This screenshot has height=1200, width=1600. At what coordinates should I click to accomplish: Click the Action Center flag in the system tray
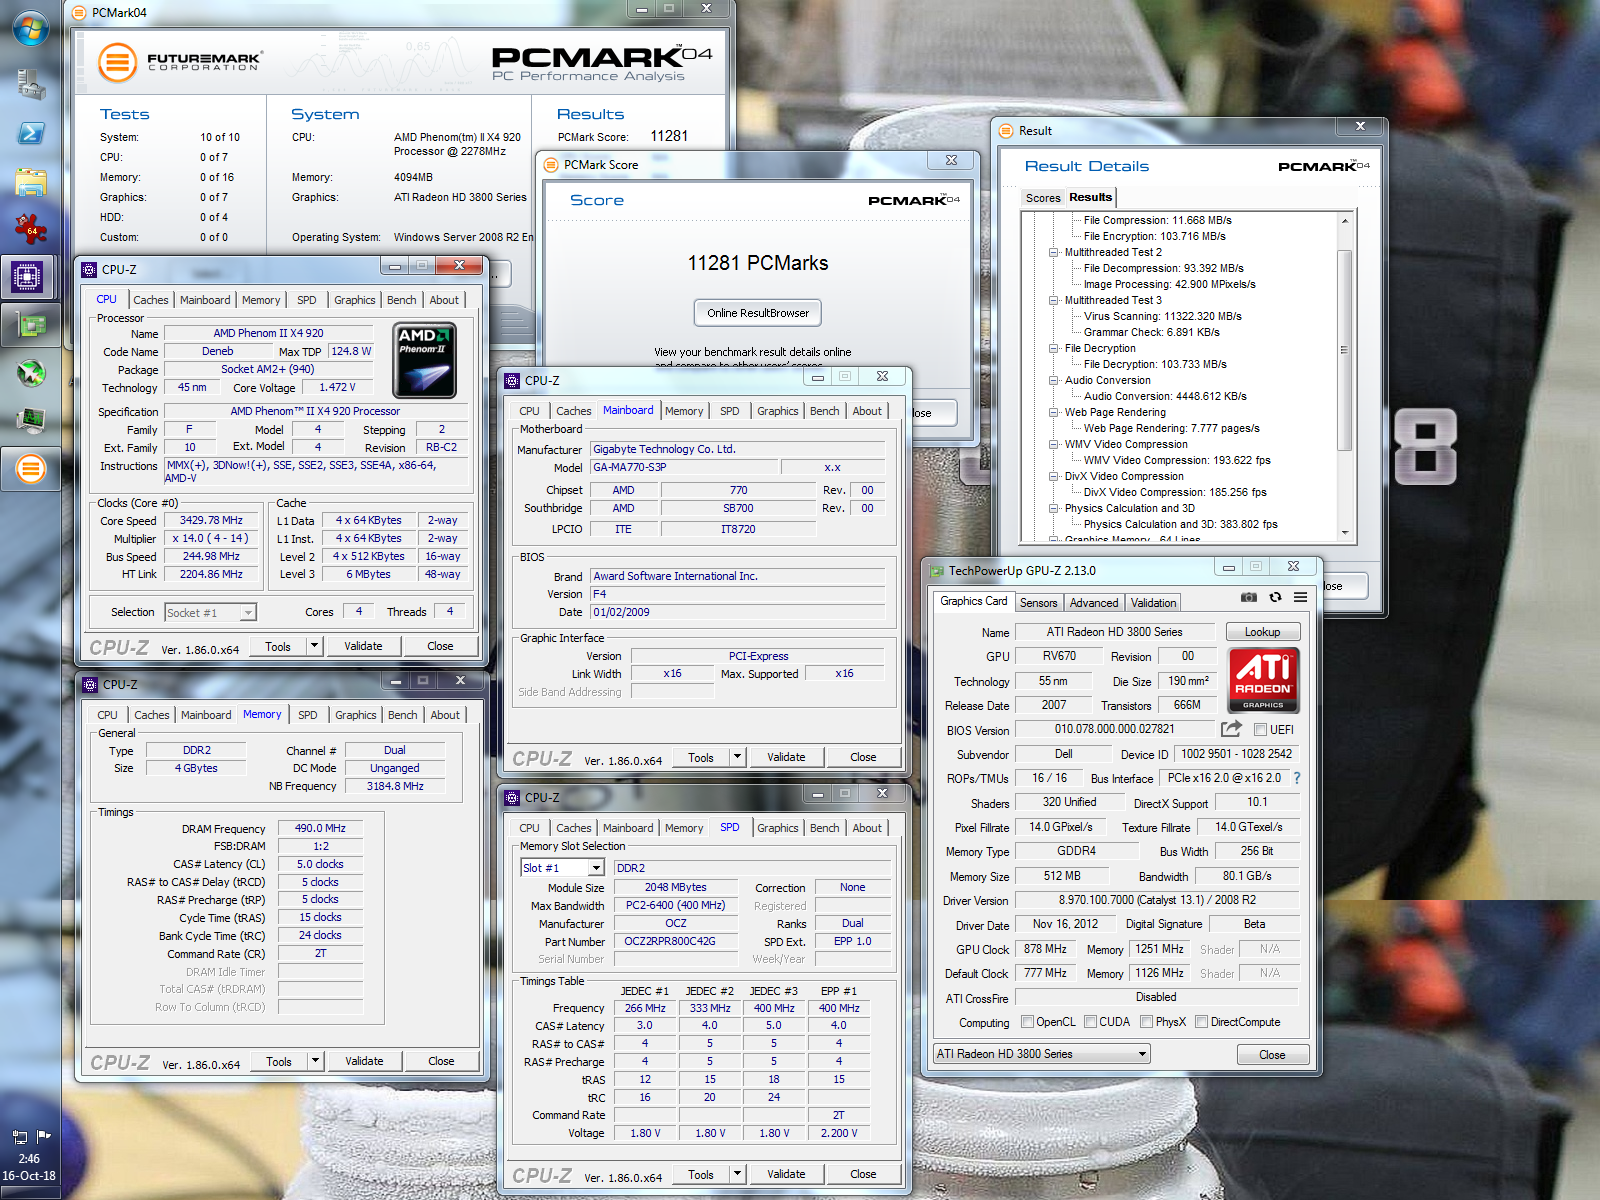(43, 1136)
